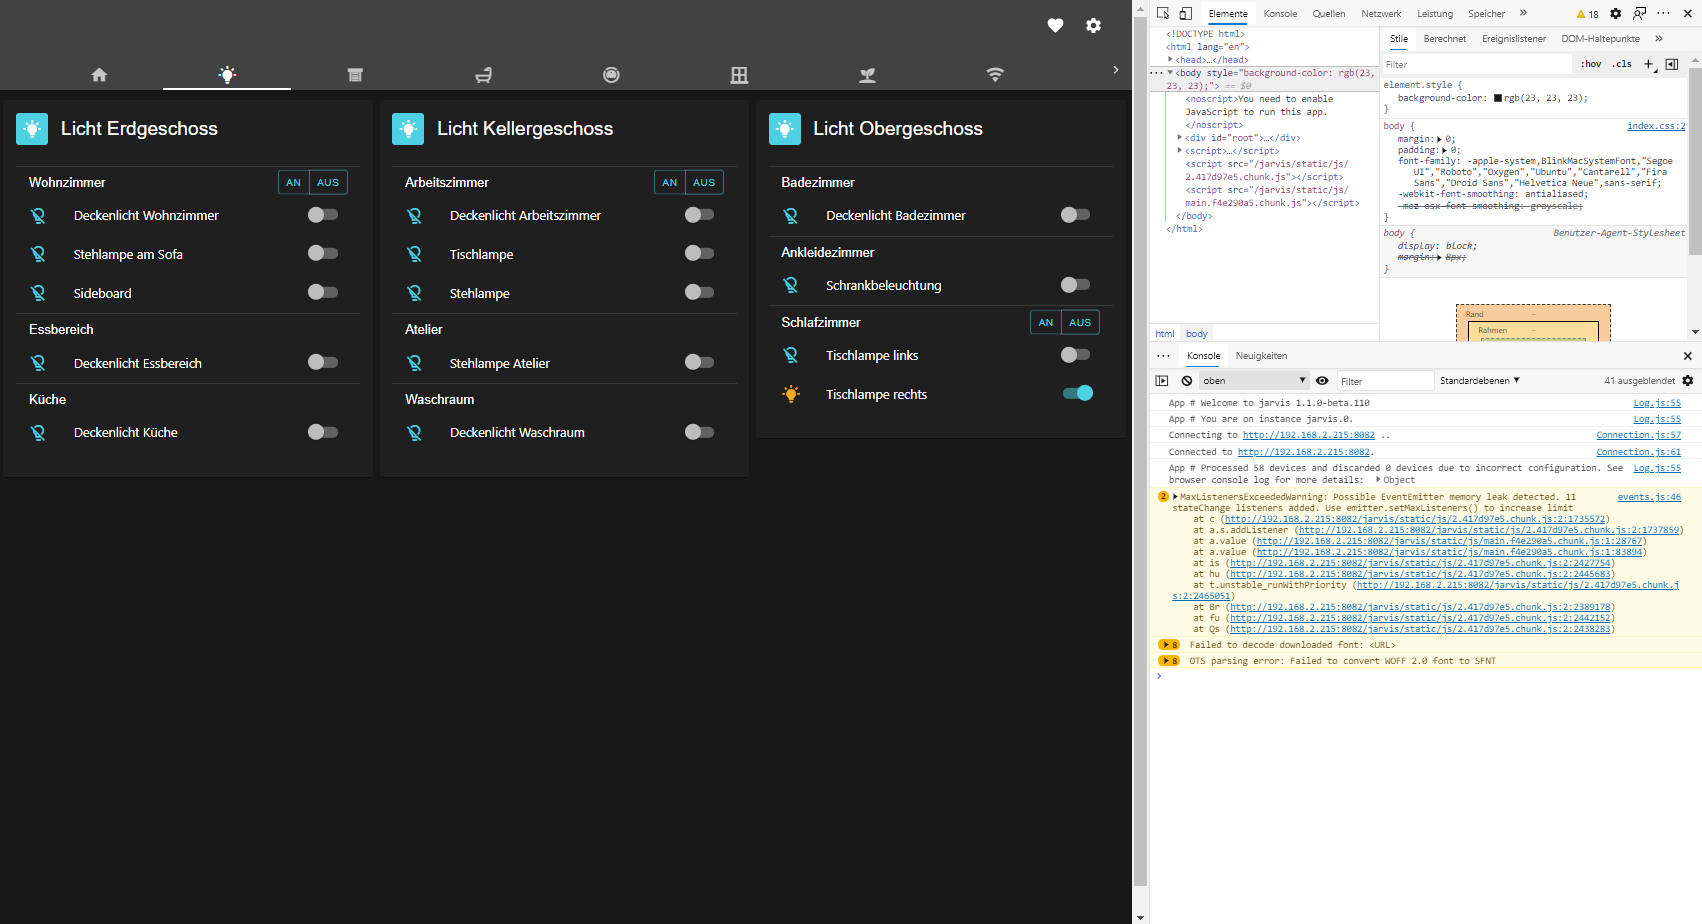Open the console context dropdown oben
The image size is (1702, 924).
click(1255, 381)
